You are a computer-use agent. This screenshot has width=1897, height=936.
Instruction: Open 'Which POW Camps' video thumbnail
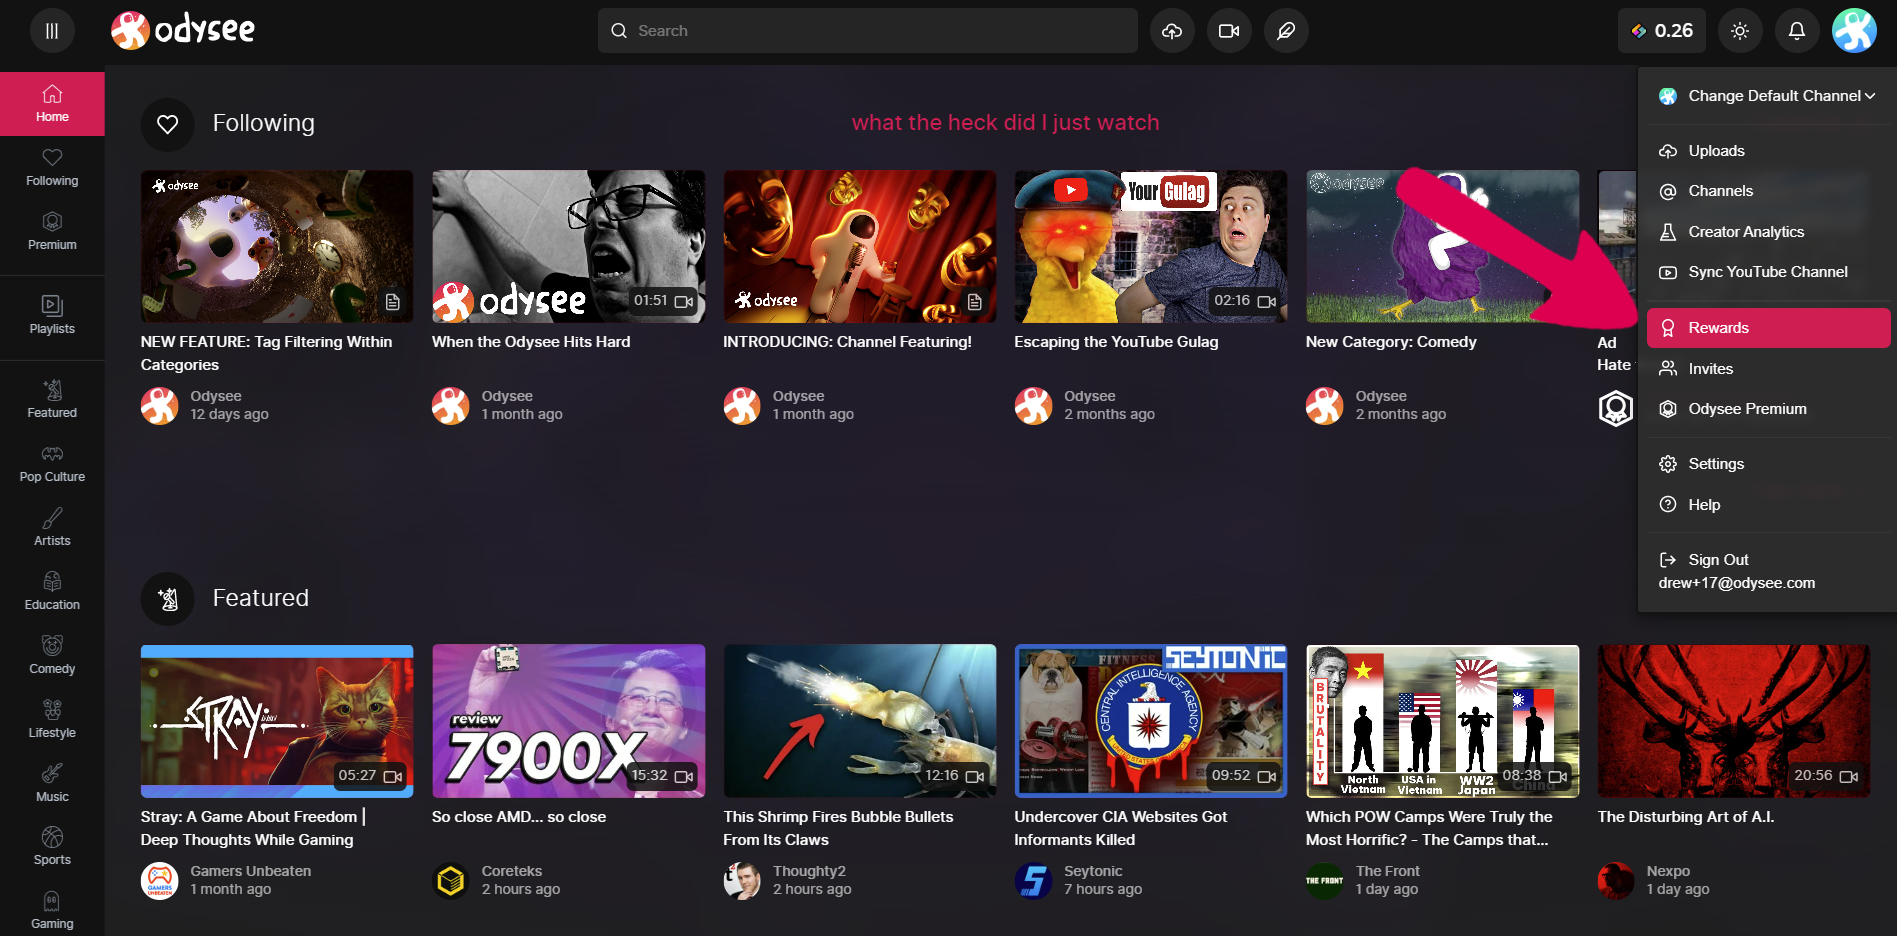click(x=1442, y=721)
